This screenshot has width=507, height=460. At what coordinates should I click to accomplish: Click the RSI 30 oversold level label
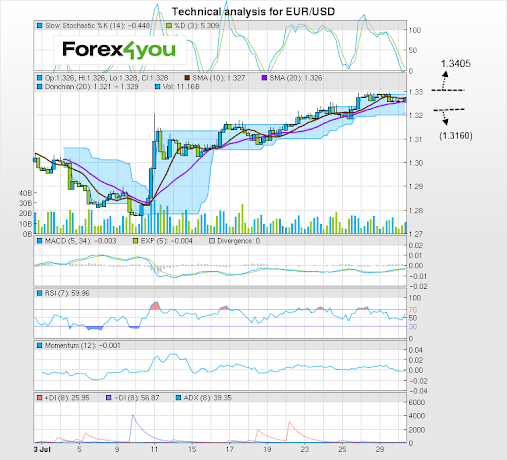[x=413, y=327]
